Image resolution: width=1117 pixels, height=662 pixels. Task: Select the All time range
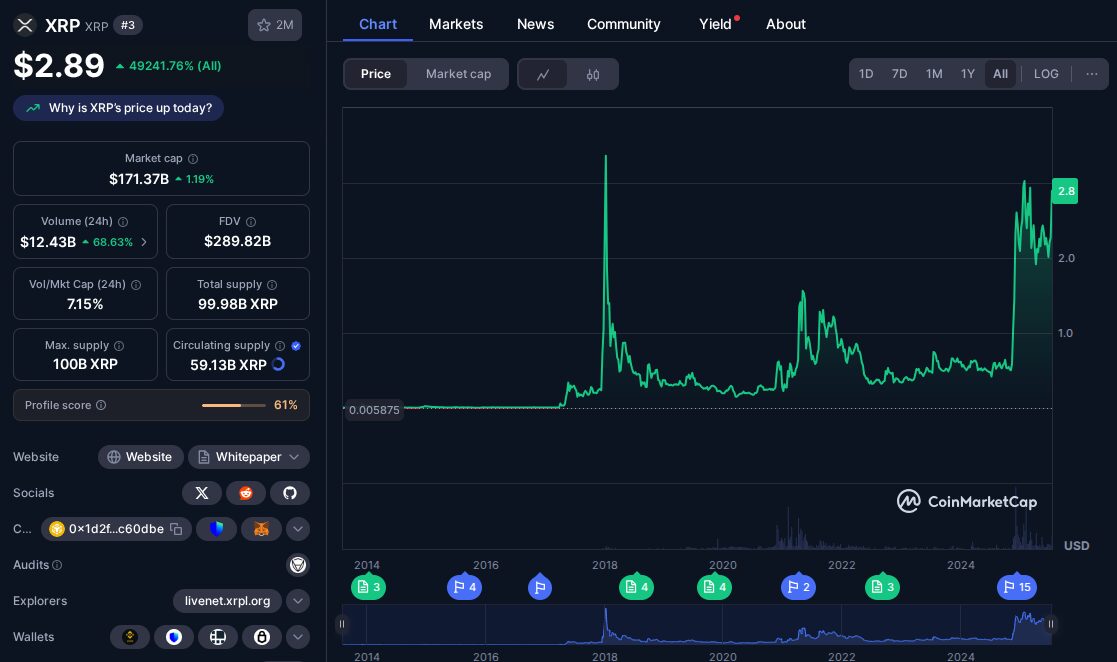click(x=1000, y=74)
